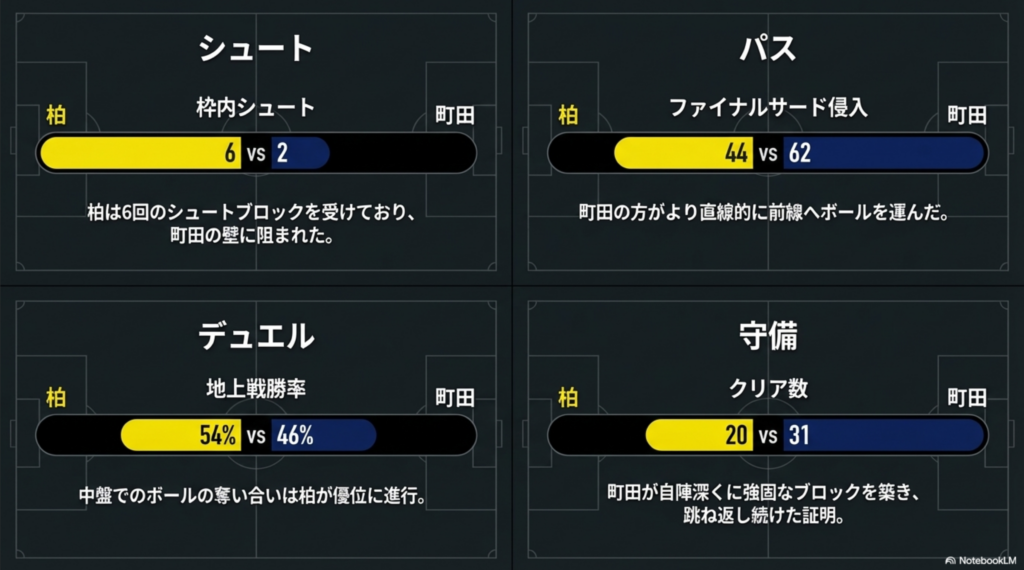Select the クリア数 stat label
This screenshot has height=570, width=1024.
(768, 388)
